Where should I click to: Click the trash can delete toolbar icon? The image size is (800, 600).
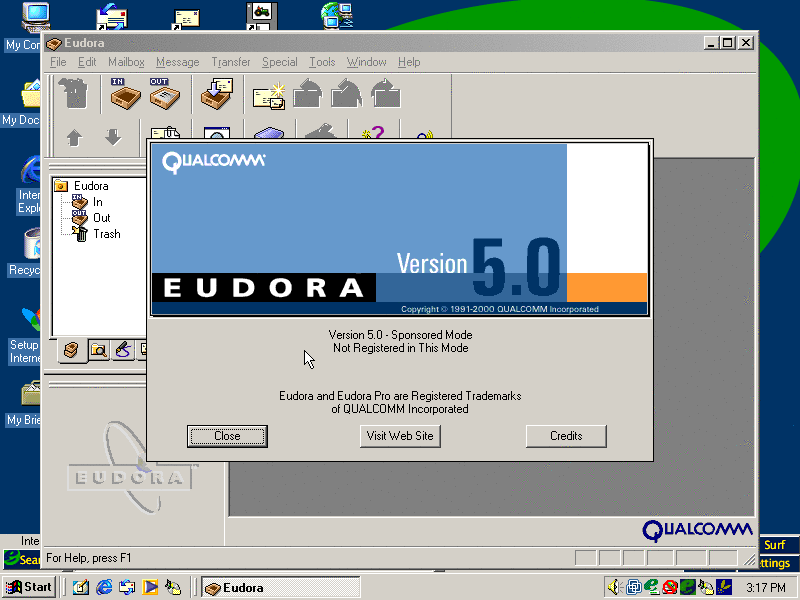(72, 95)
